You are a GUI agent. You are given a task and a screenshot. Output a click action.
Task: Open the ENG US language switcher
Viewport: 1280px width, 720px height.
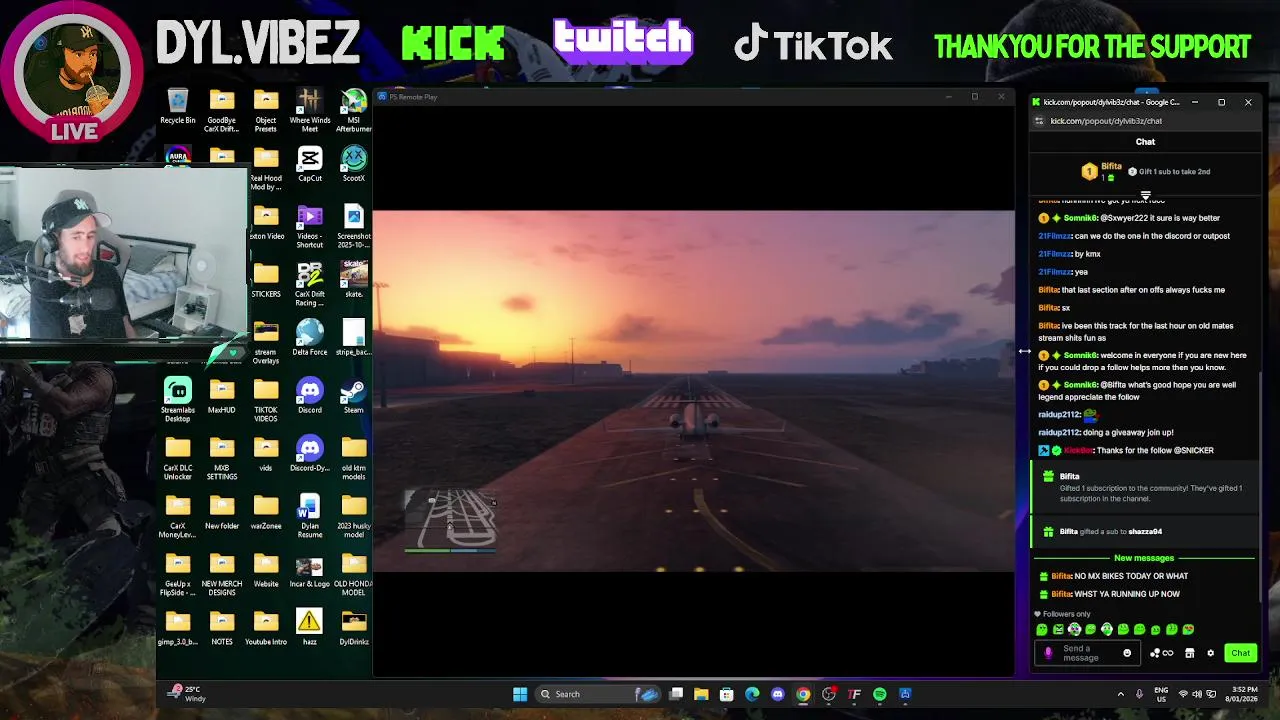pos(1161,694)
